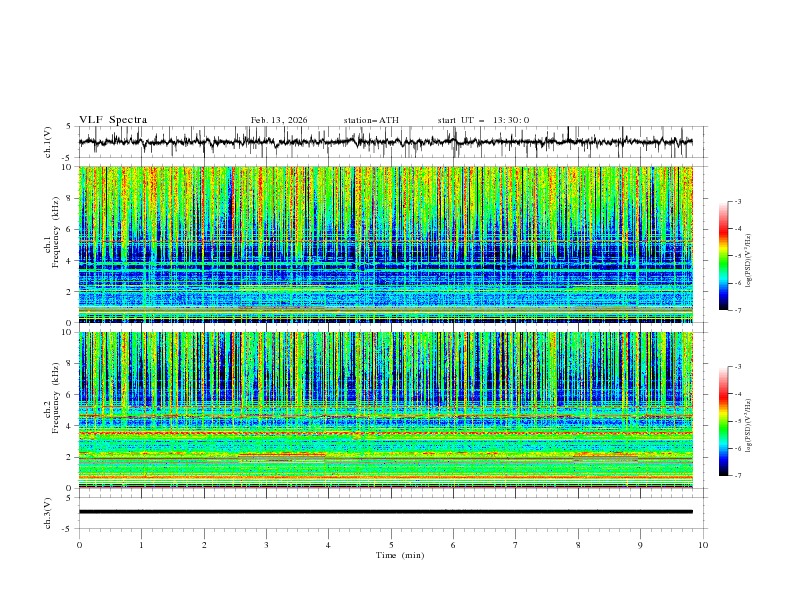The height and width of the screenshot is (612, 792).
Task: Click the station=ATH label
Action: (371, 120)
